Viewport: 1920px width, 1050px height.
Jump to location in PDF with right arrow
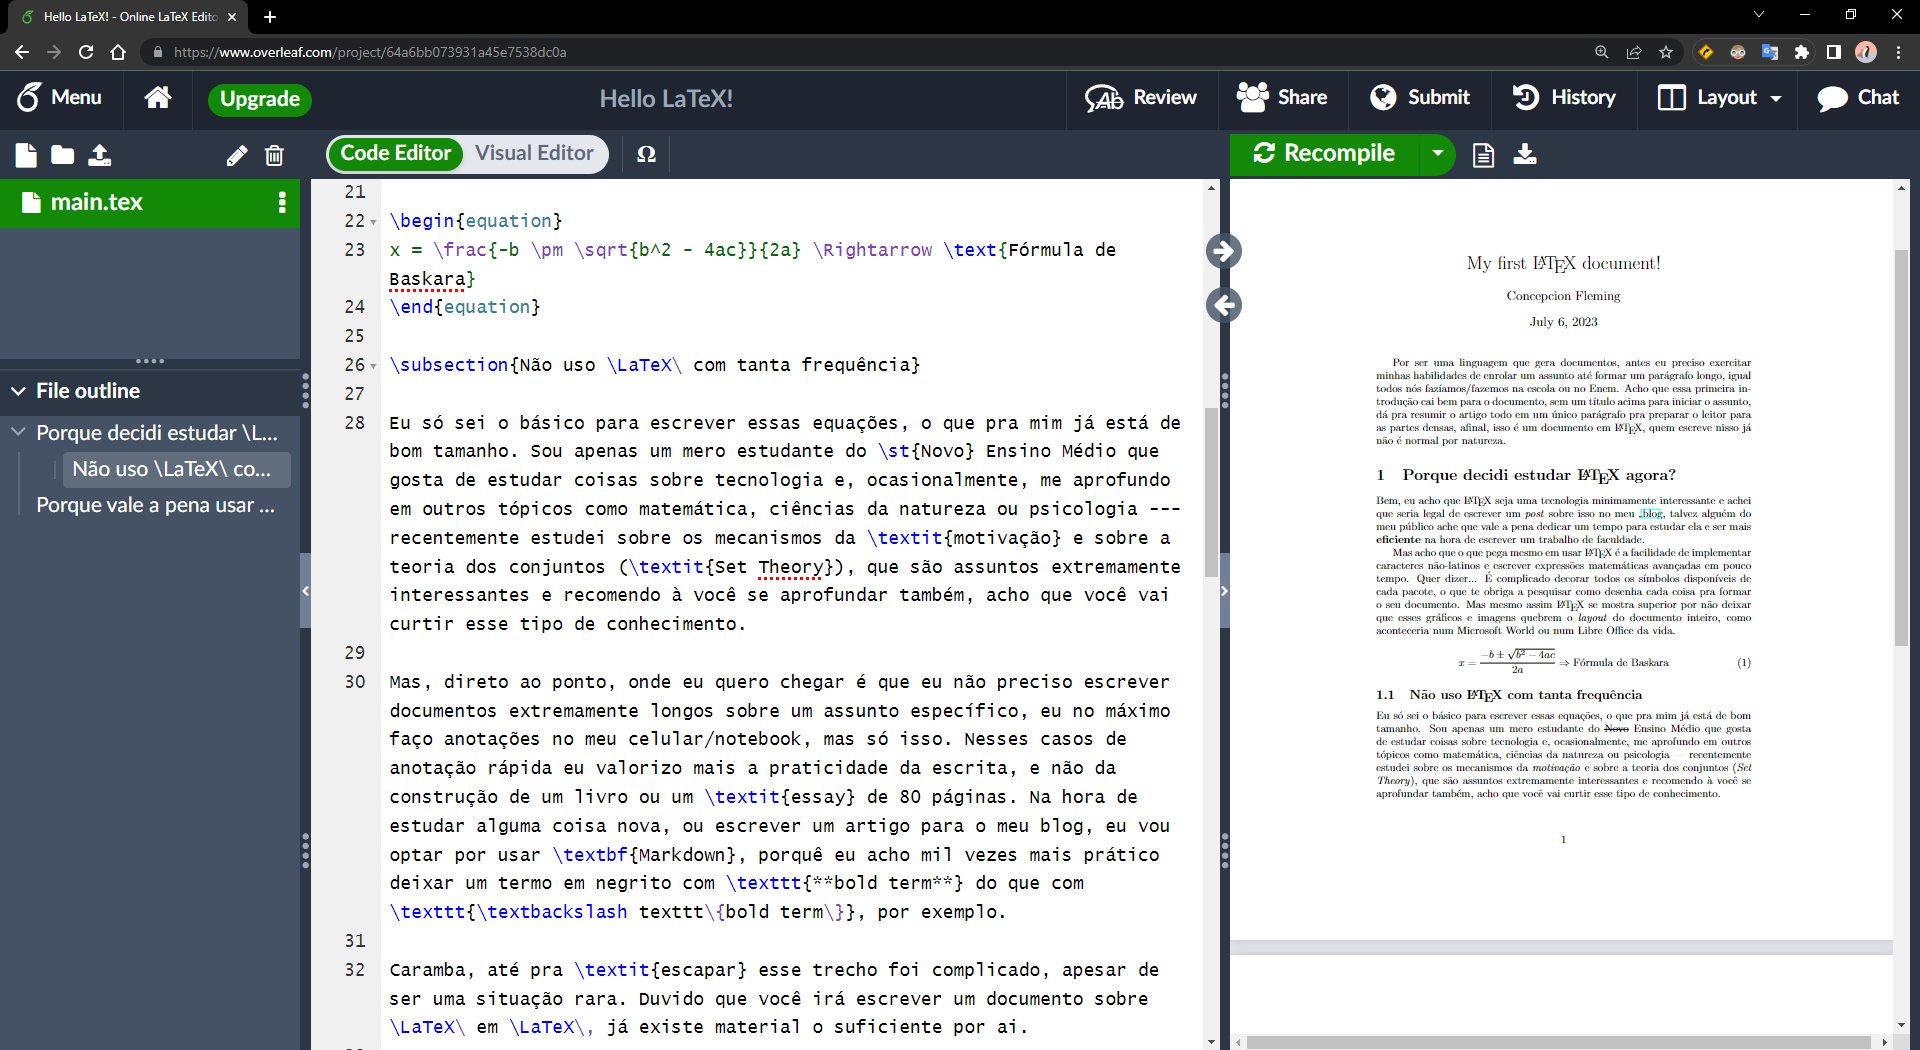1223,251
